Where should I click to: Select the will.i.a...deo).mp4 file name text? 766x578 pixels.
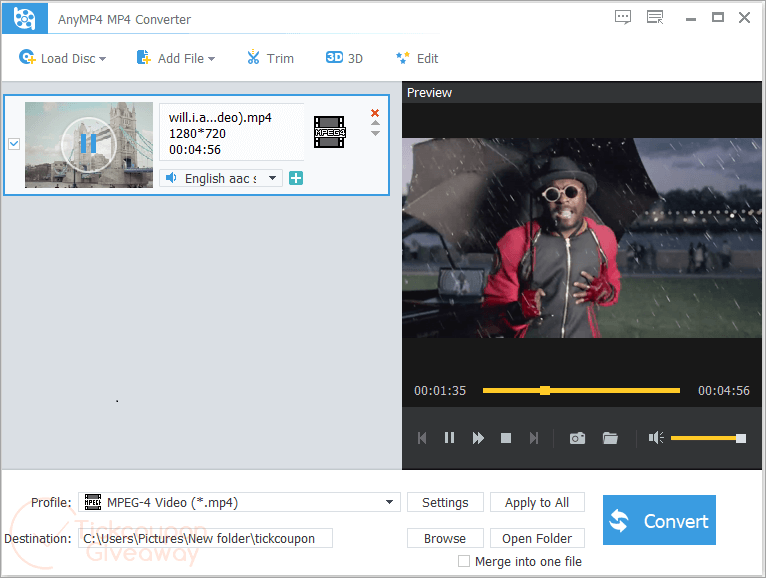click(220, 118)
